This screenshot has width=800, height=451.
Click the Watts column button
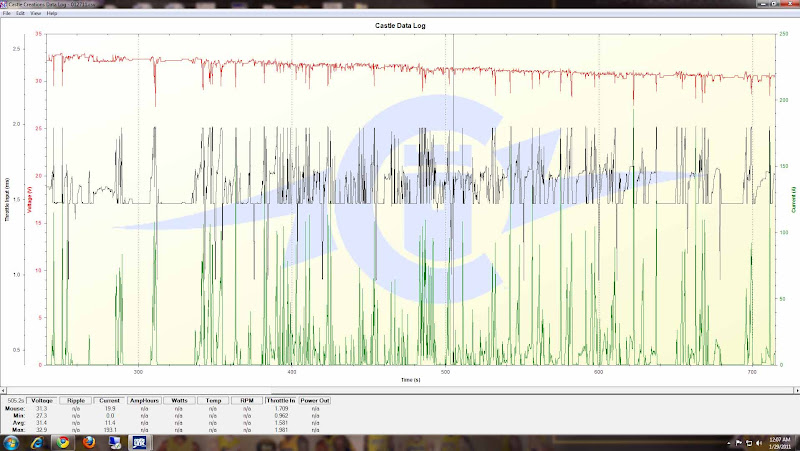click(179, 400)
